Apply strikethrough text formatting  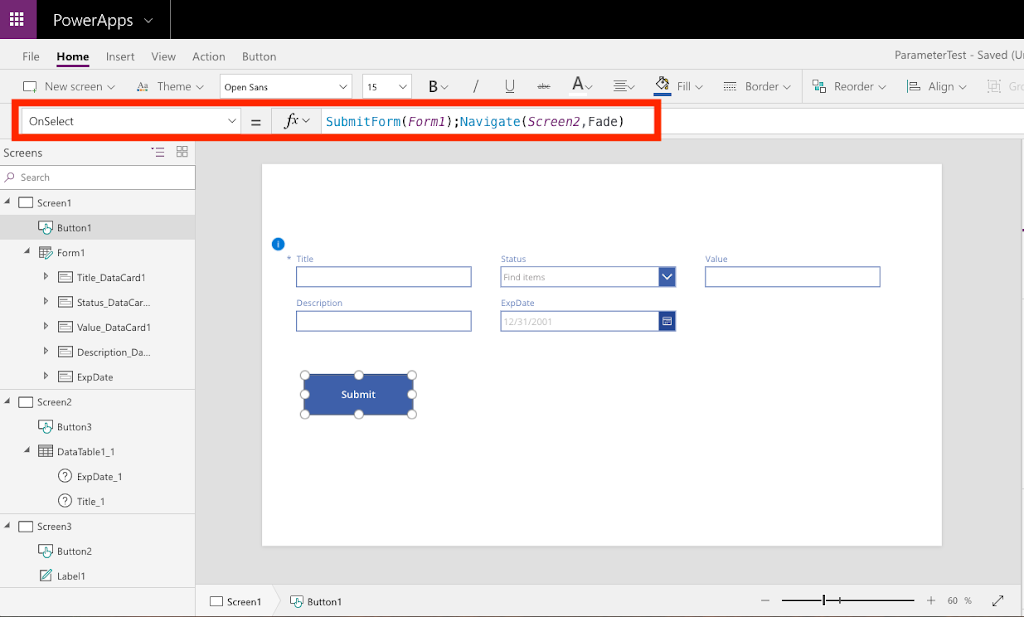click(543, 87)
